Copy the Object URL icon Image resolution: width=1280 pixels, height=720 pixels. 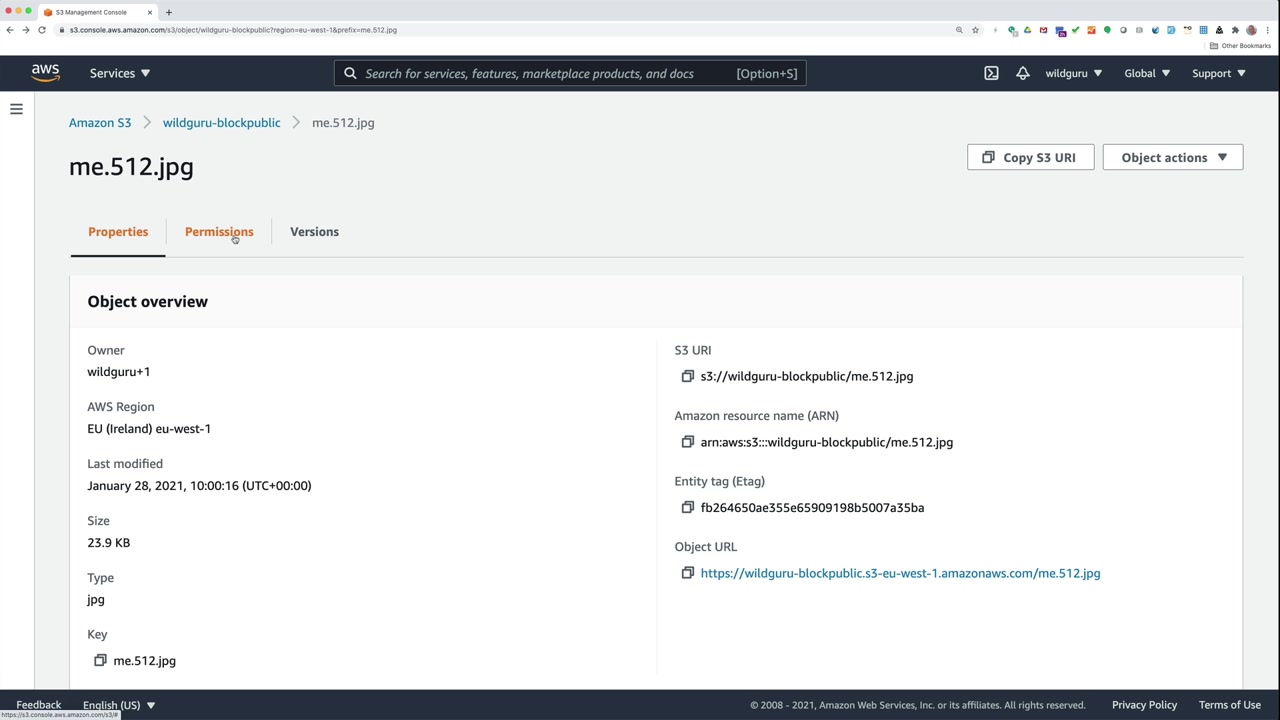[x=687, y=573]
